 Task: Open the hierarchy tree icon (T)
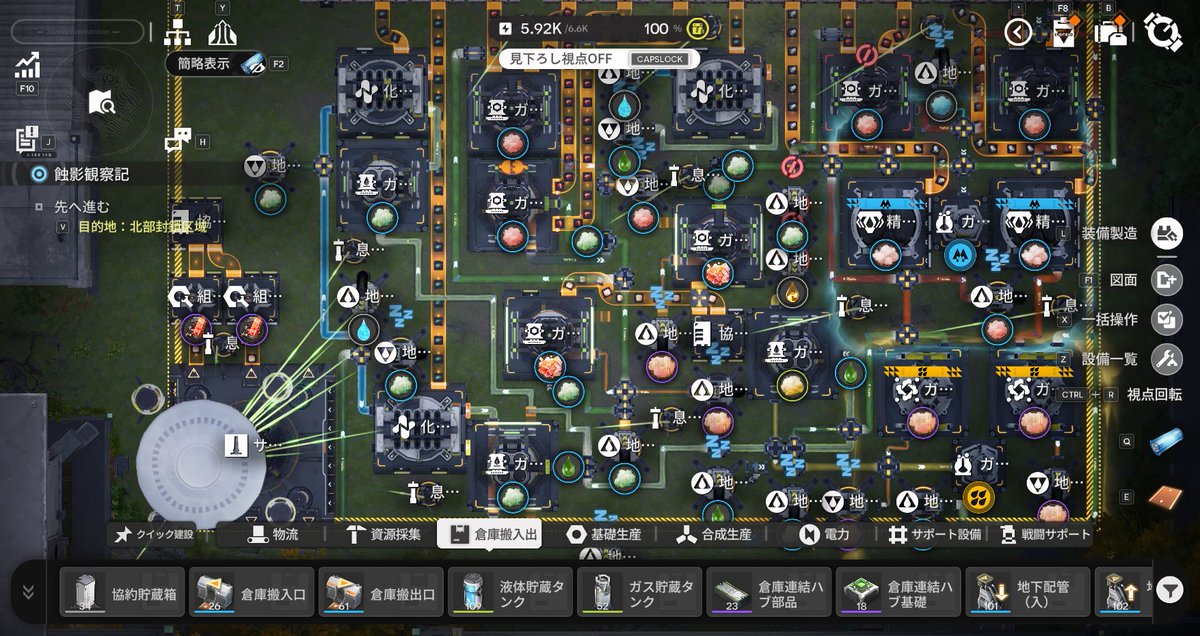point(177,32)
